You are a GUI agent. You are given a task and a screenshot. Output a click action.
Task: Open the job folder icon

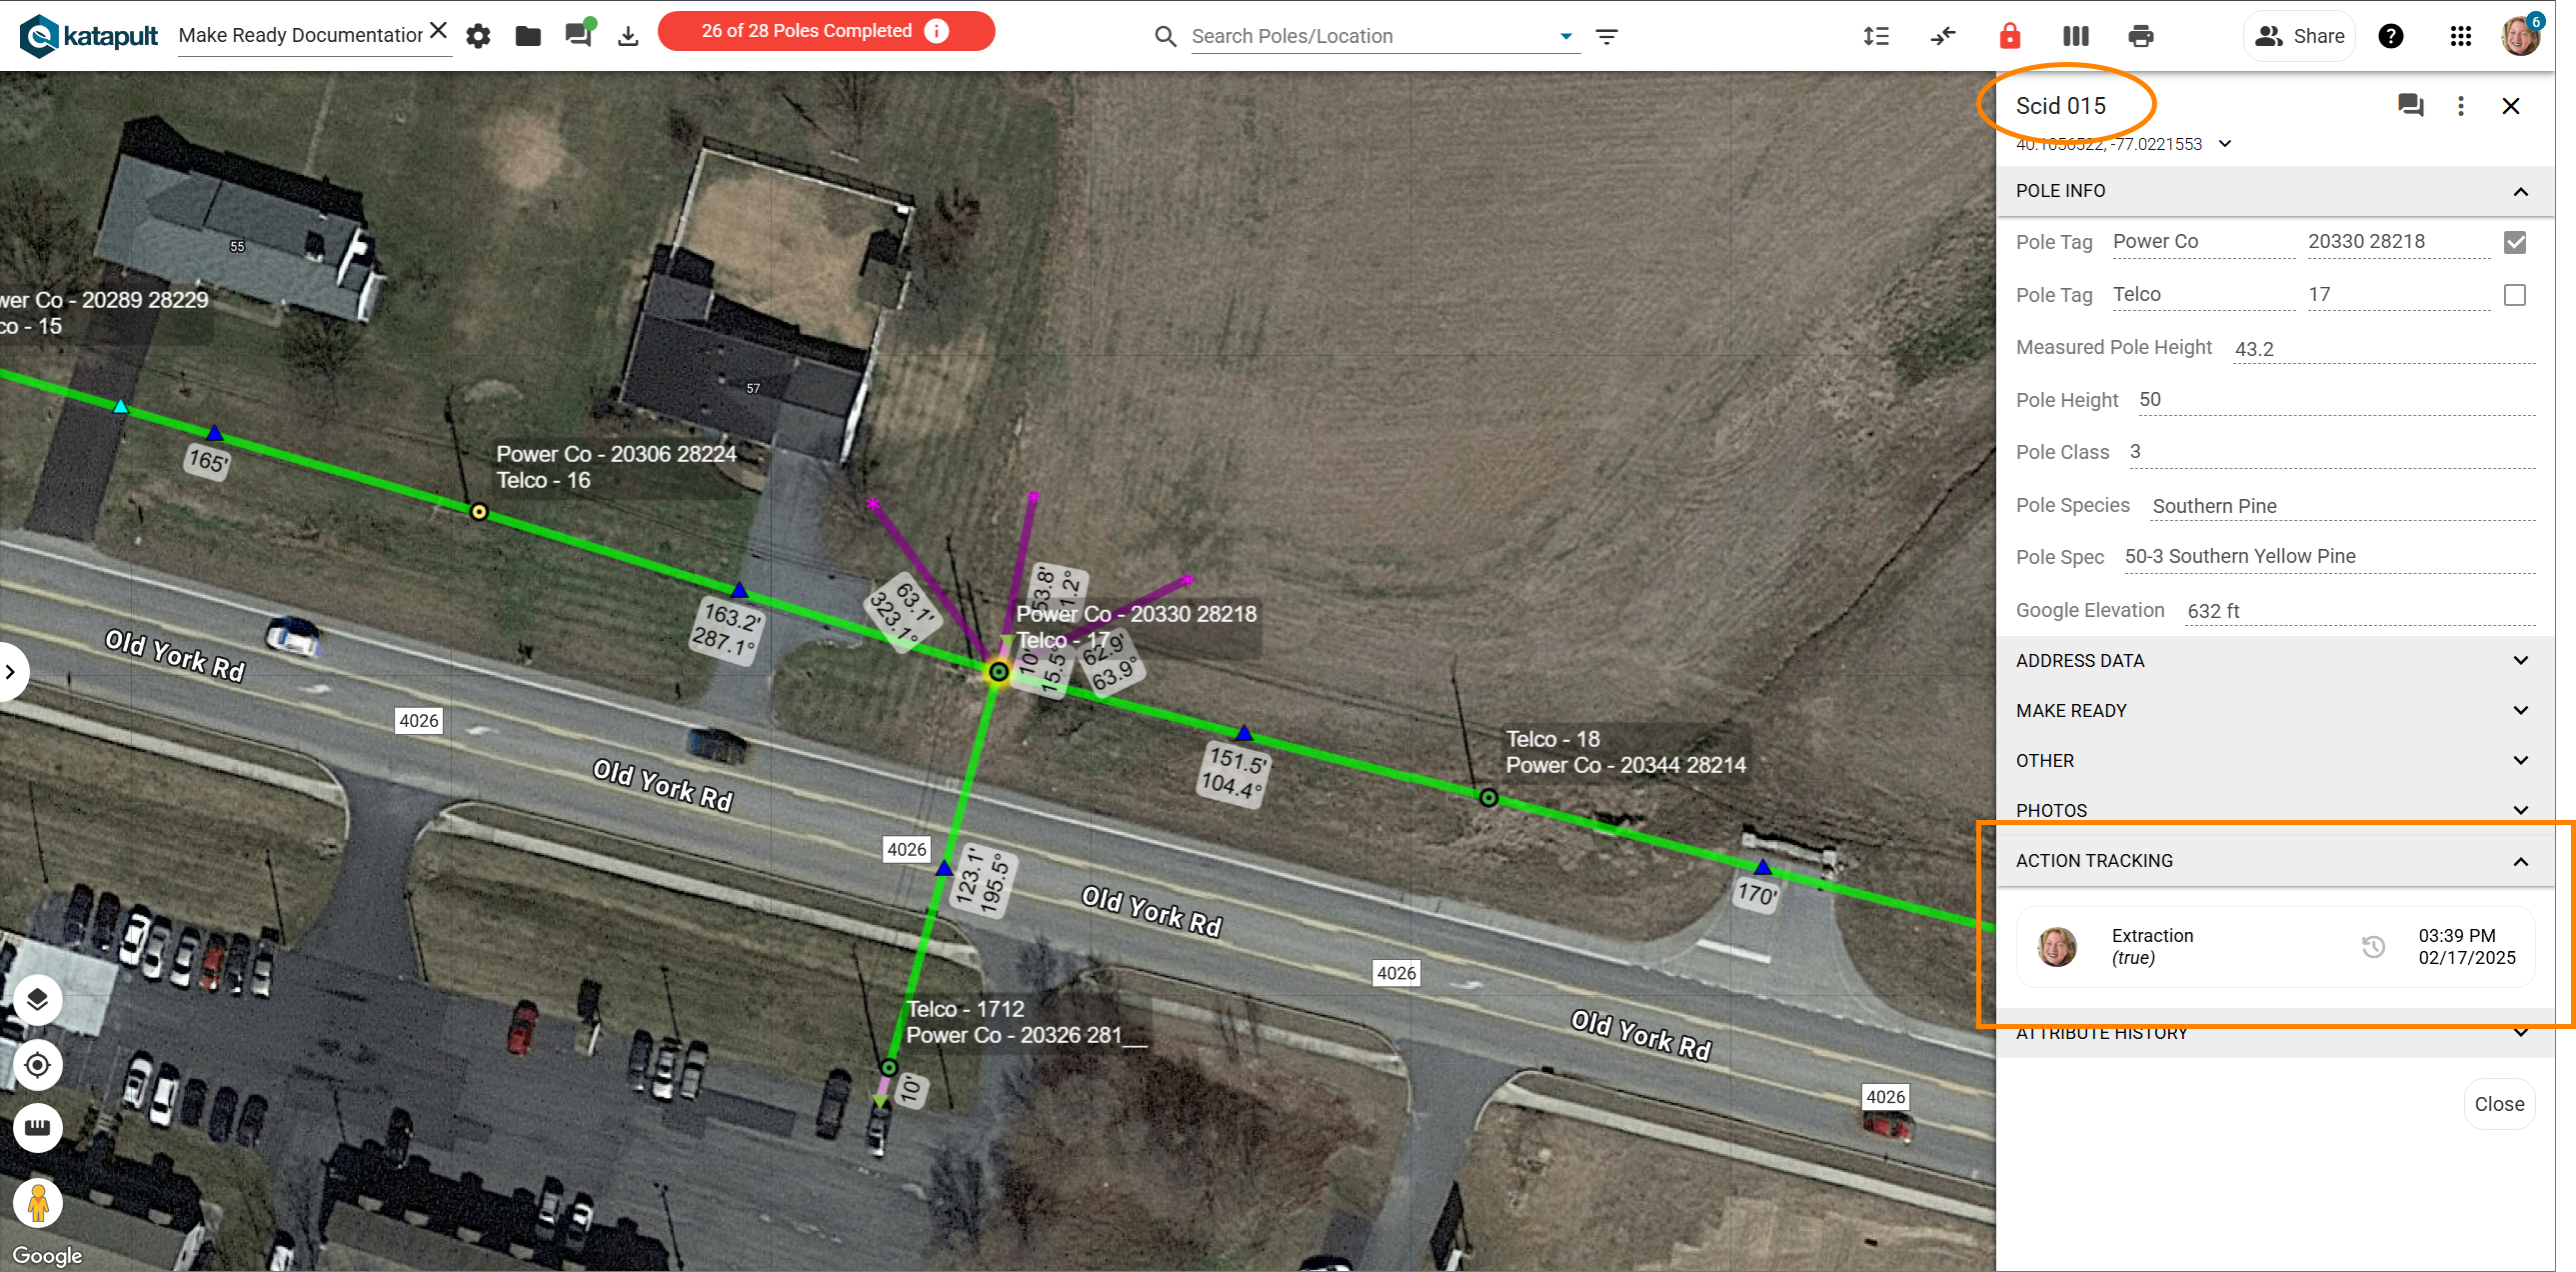(528, 36)
